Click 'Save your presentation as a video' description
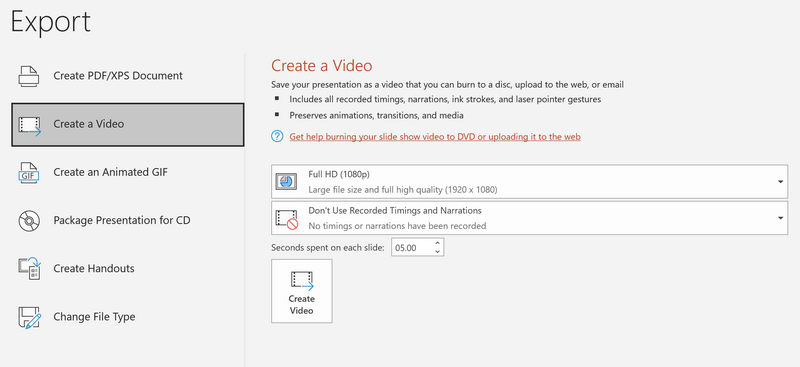Image resolution: width=800 pixels, height=367 pixels. [x=447, y=85]
